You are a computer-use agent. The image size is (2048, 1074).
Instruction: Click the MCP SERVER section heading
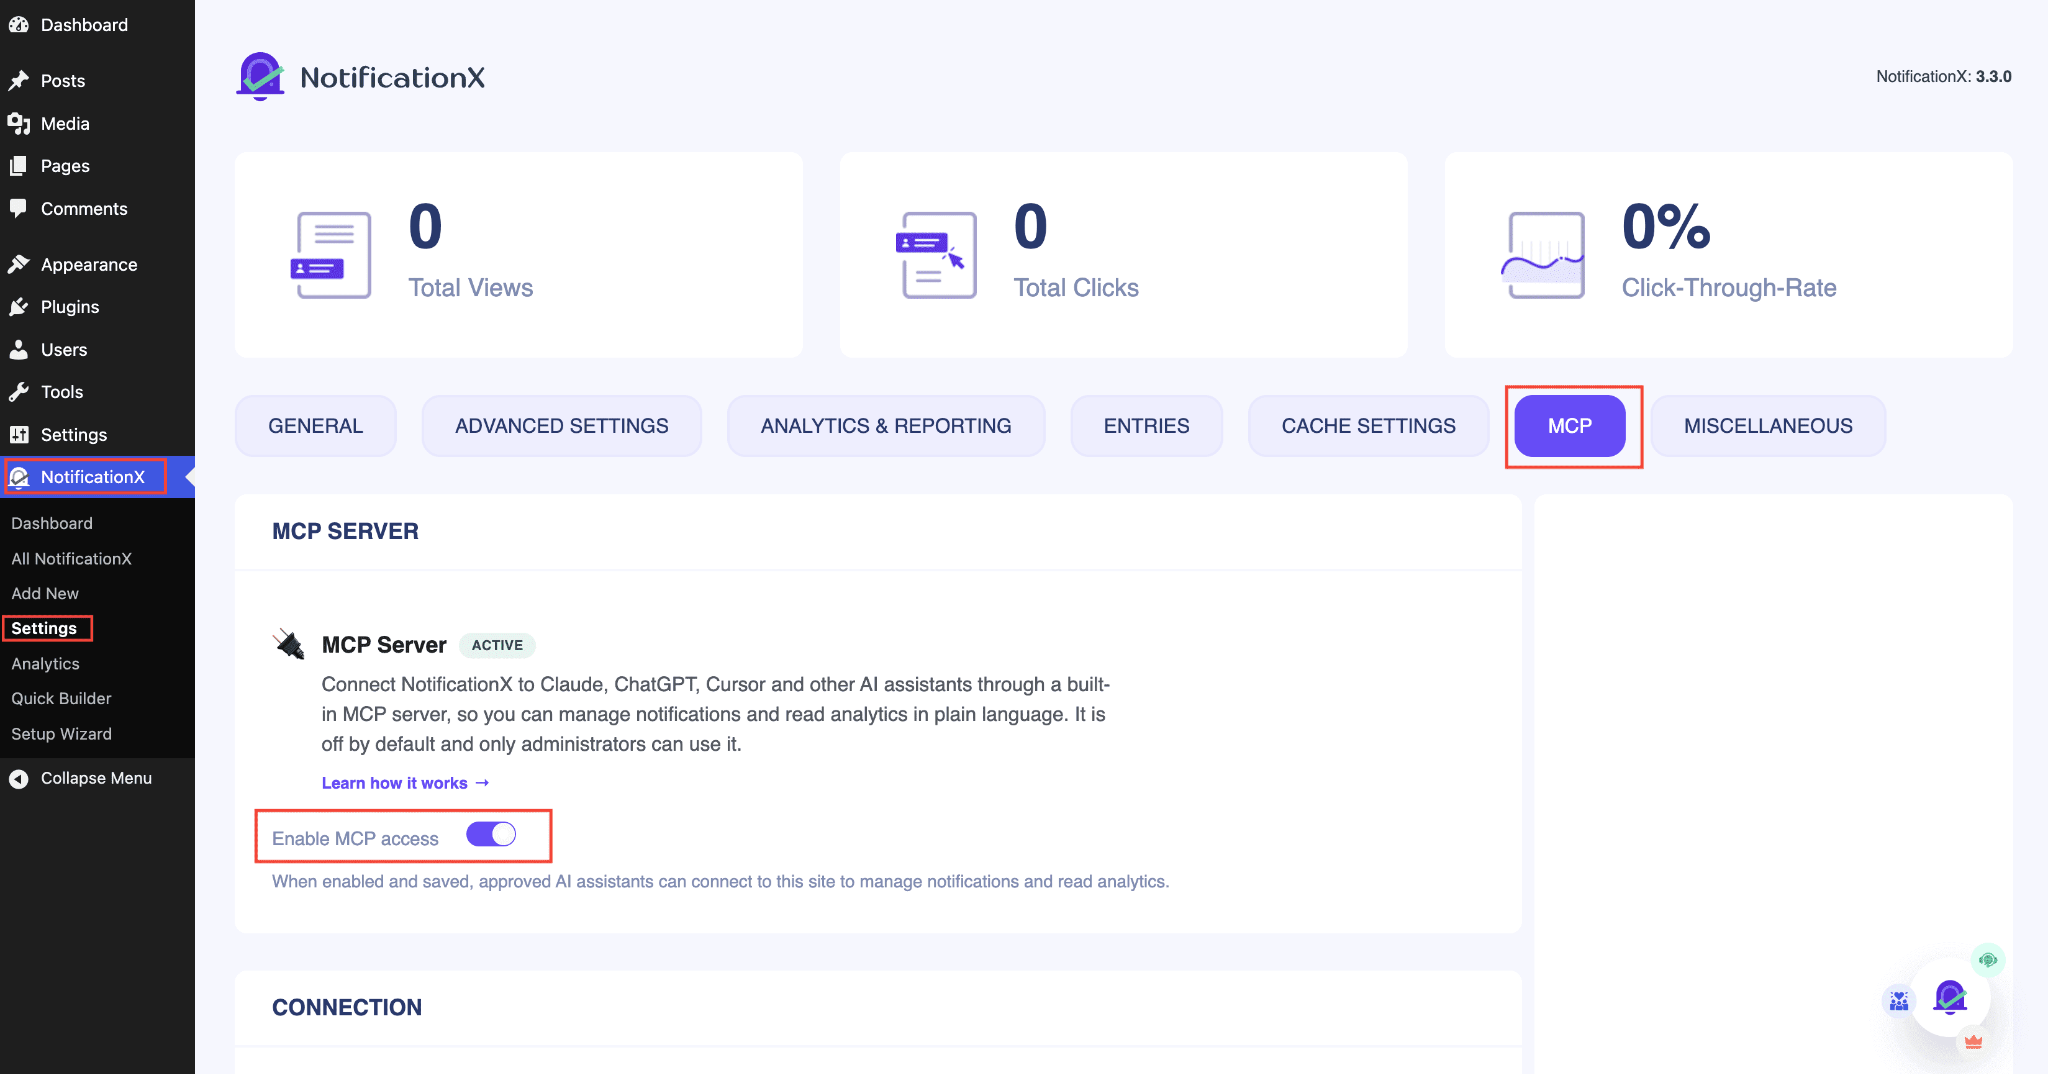(345, 531)
